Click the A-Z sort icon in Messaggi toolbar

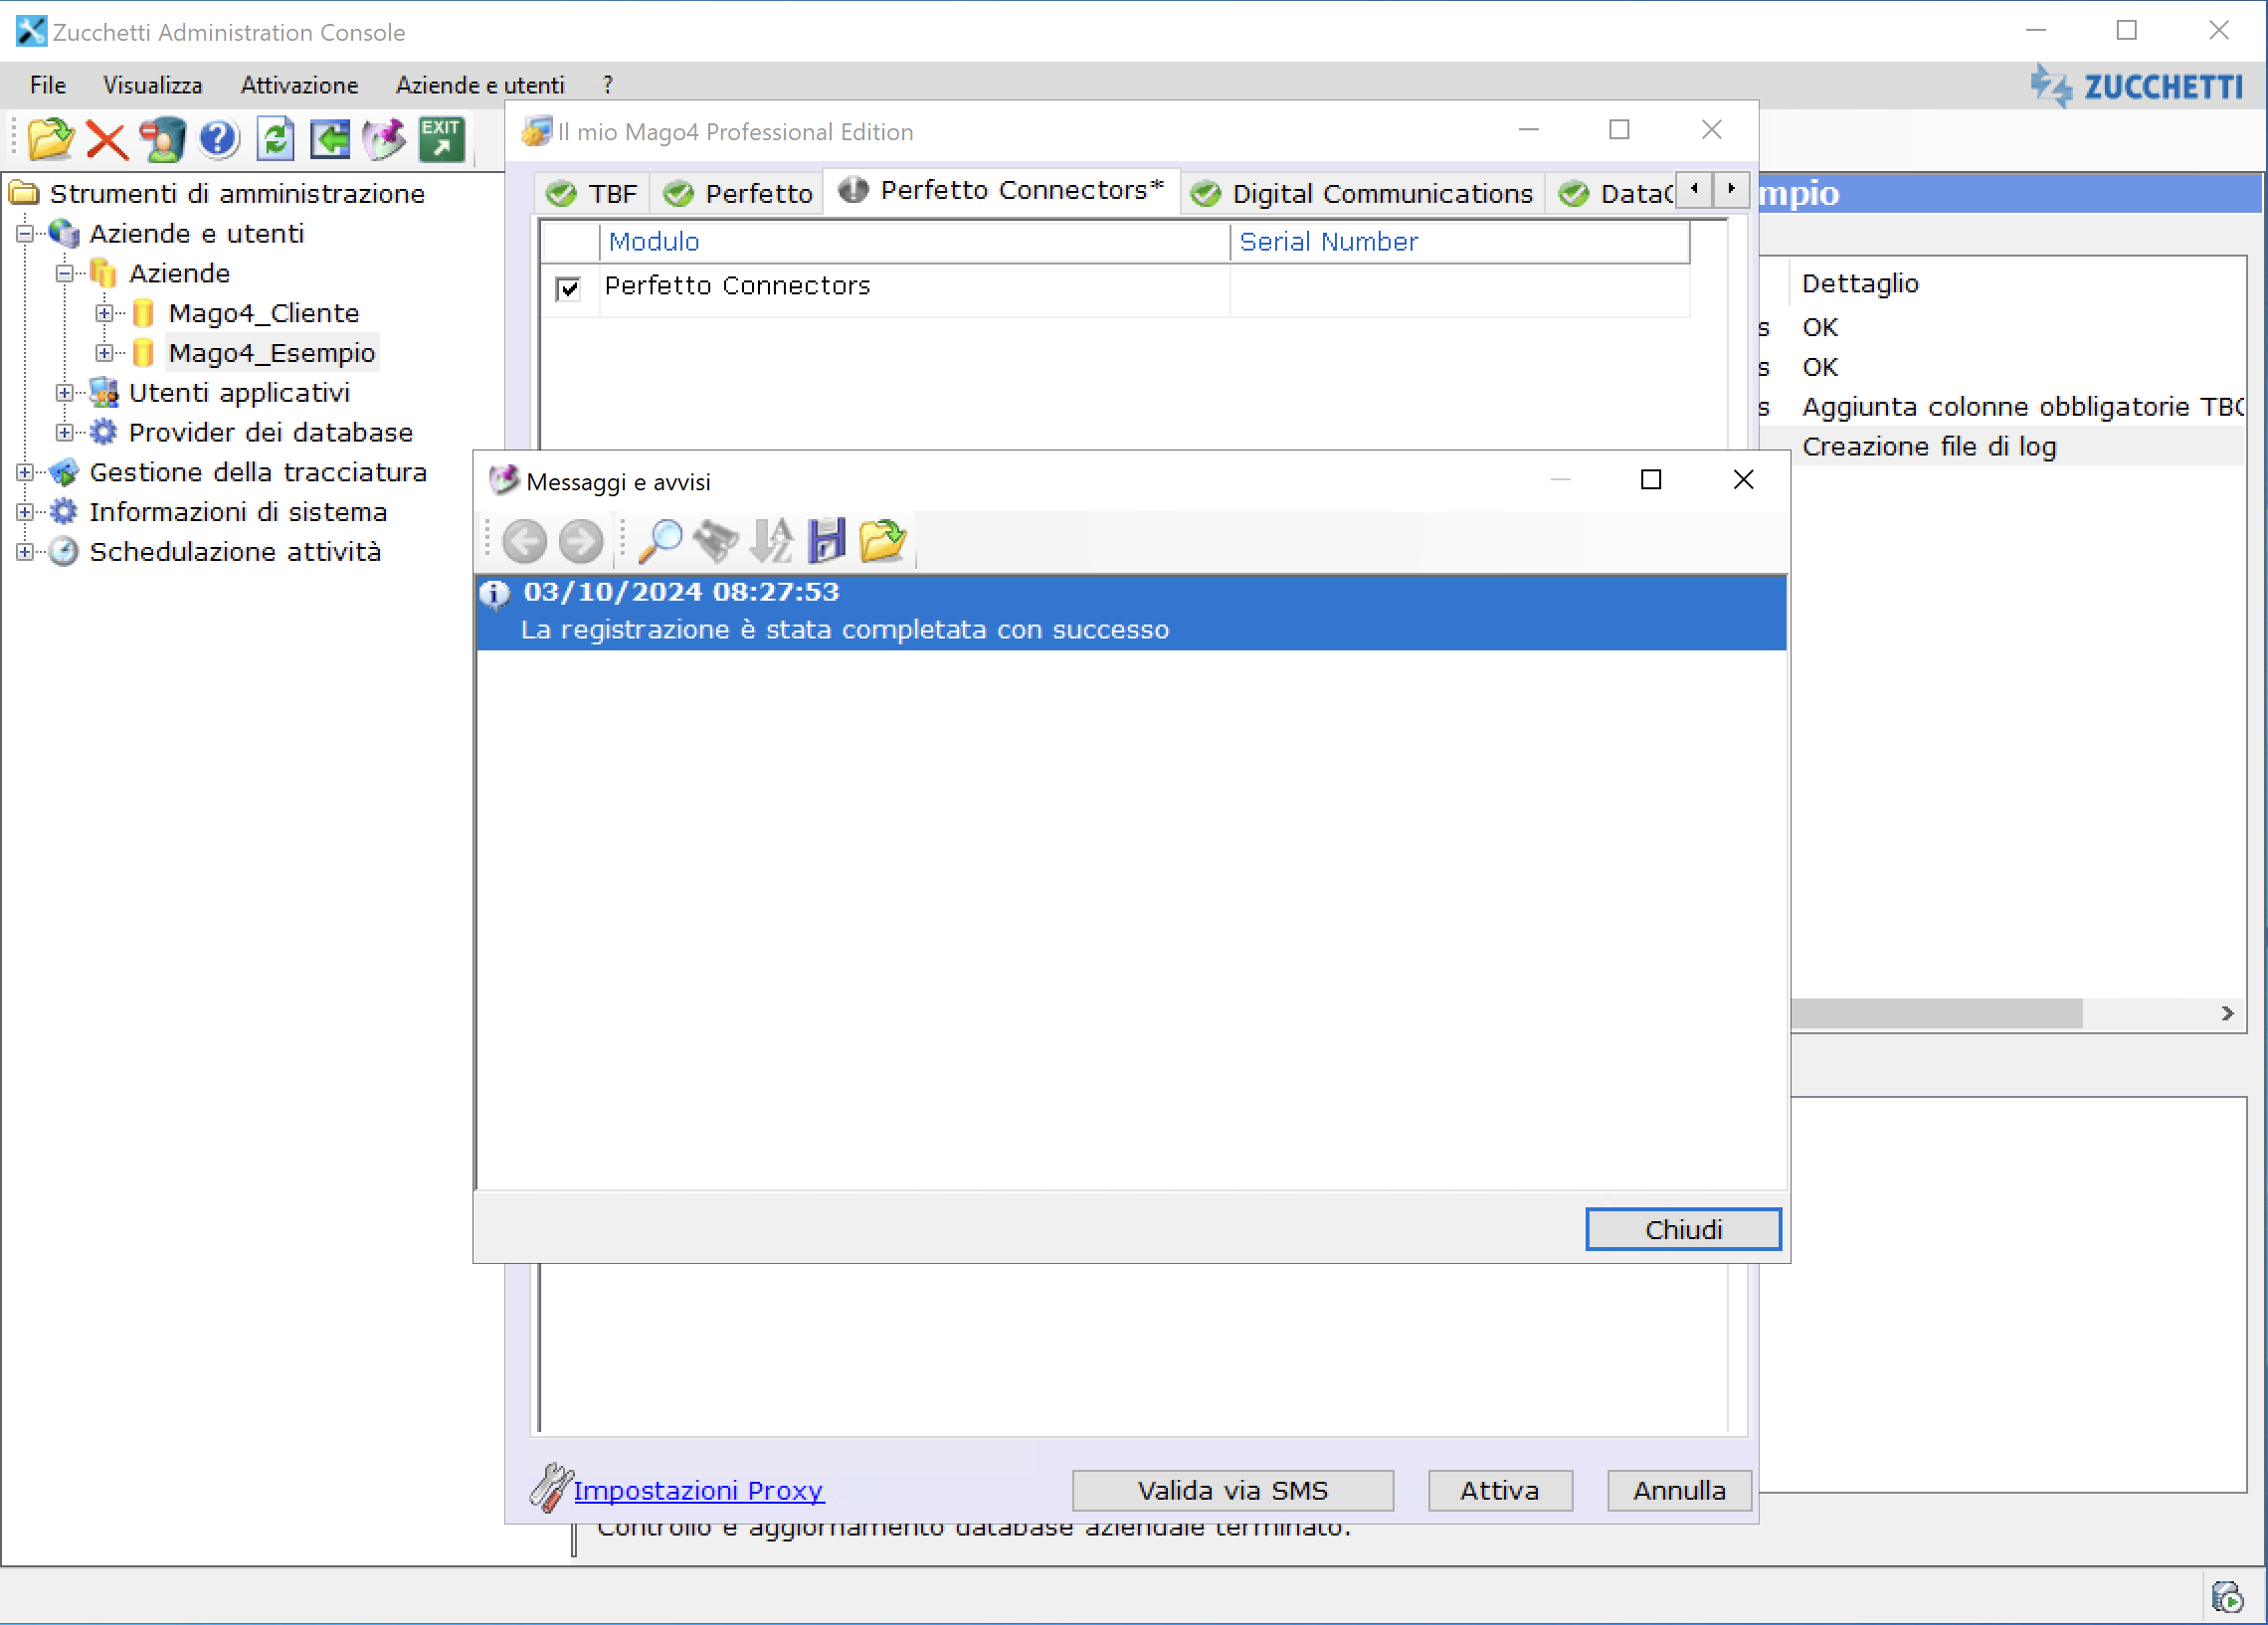[771, 541]
